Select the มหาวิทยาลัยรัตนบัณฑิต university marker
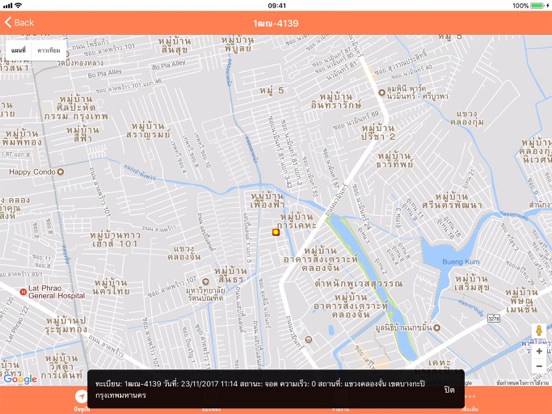This screenshot has height=414, width=552. [206, 282]
